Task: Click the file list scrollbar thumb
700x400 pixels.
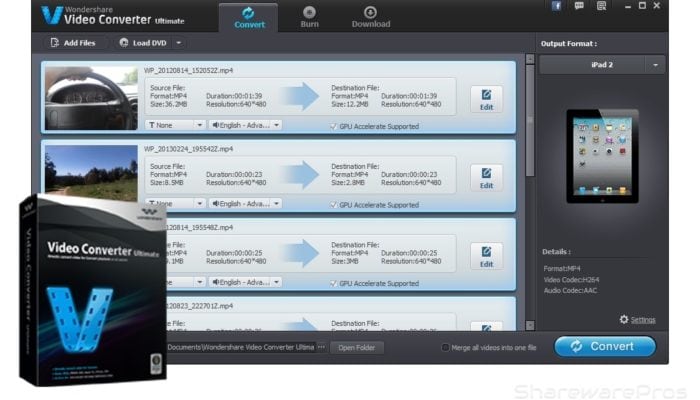Action: point(530,121)
